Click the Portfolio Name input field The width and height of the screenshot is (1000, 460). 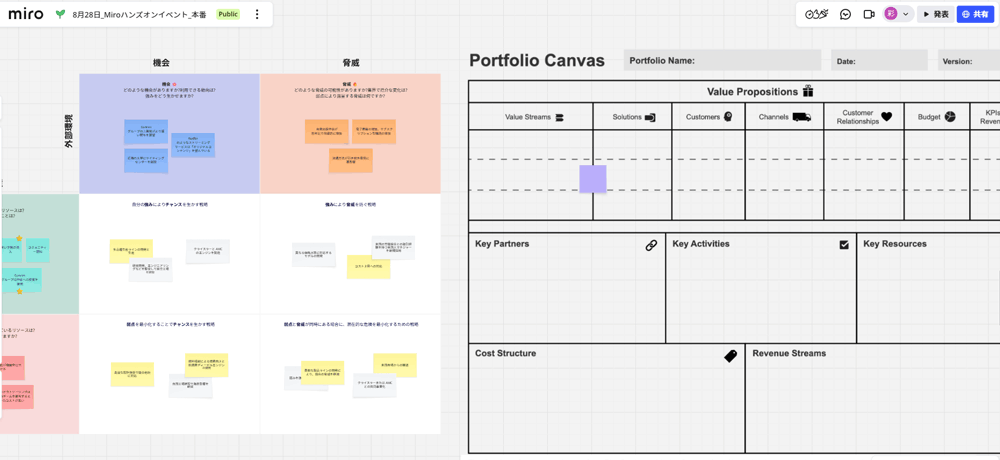pyautogui.click(x=722, y=61)
